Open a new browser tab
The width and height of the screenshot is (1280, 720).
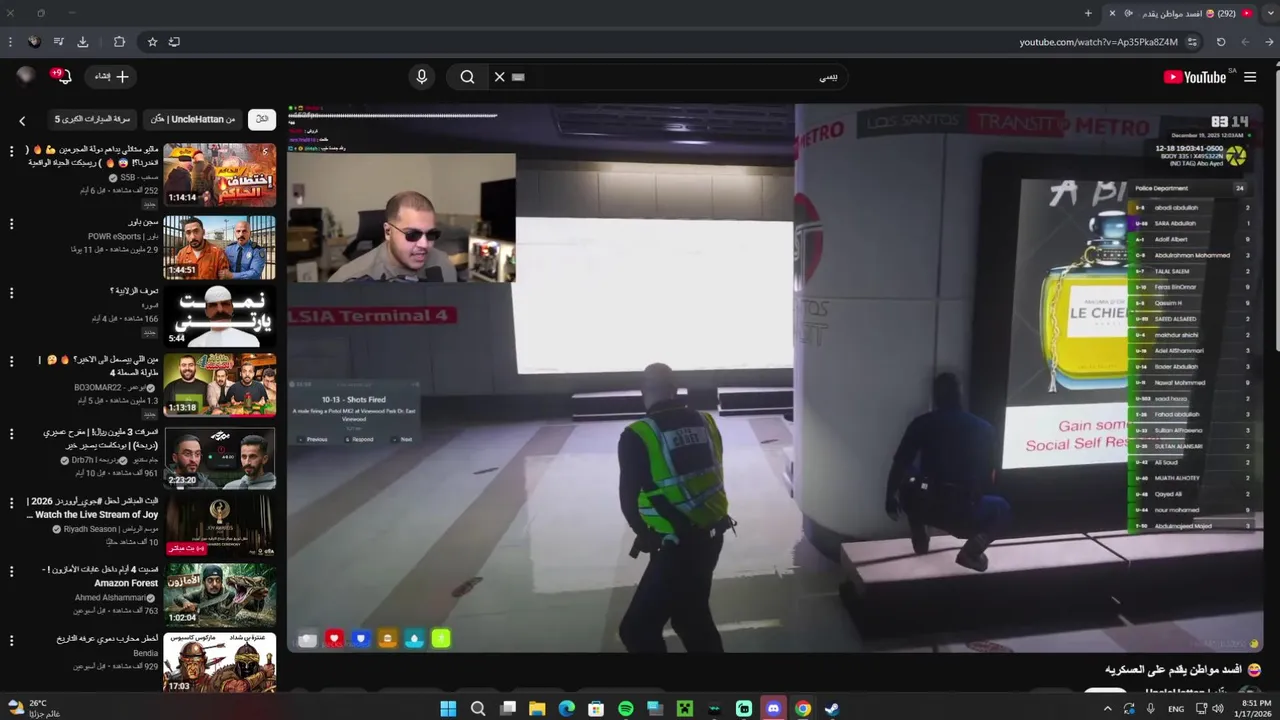coord(1088,13)
